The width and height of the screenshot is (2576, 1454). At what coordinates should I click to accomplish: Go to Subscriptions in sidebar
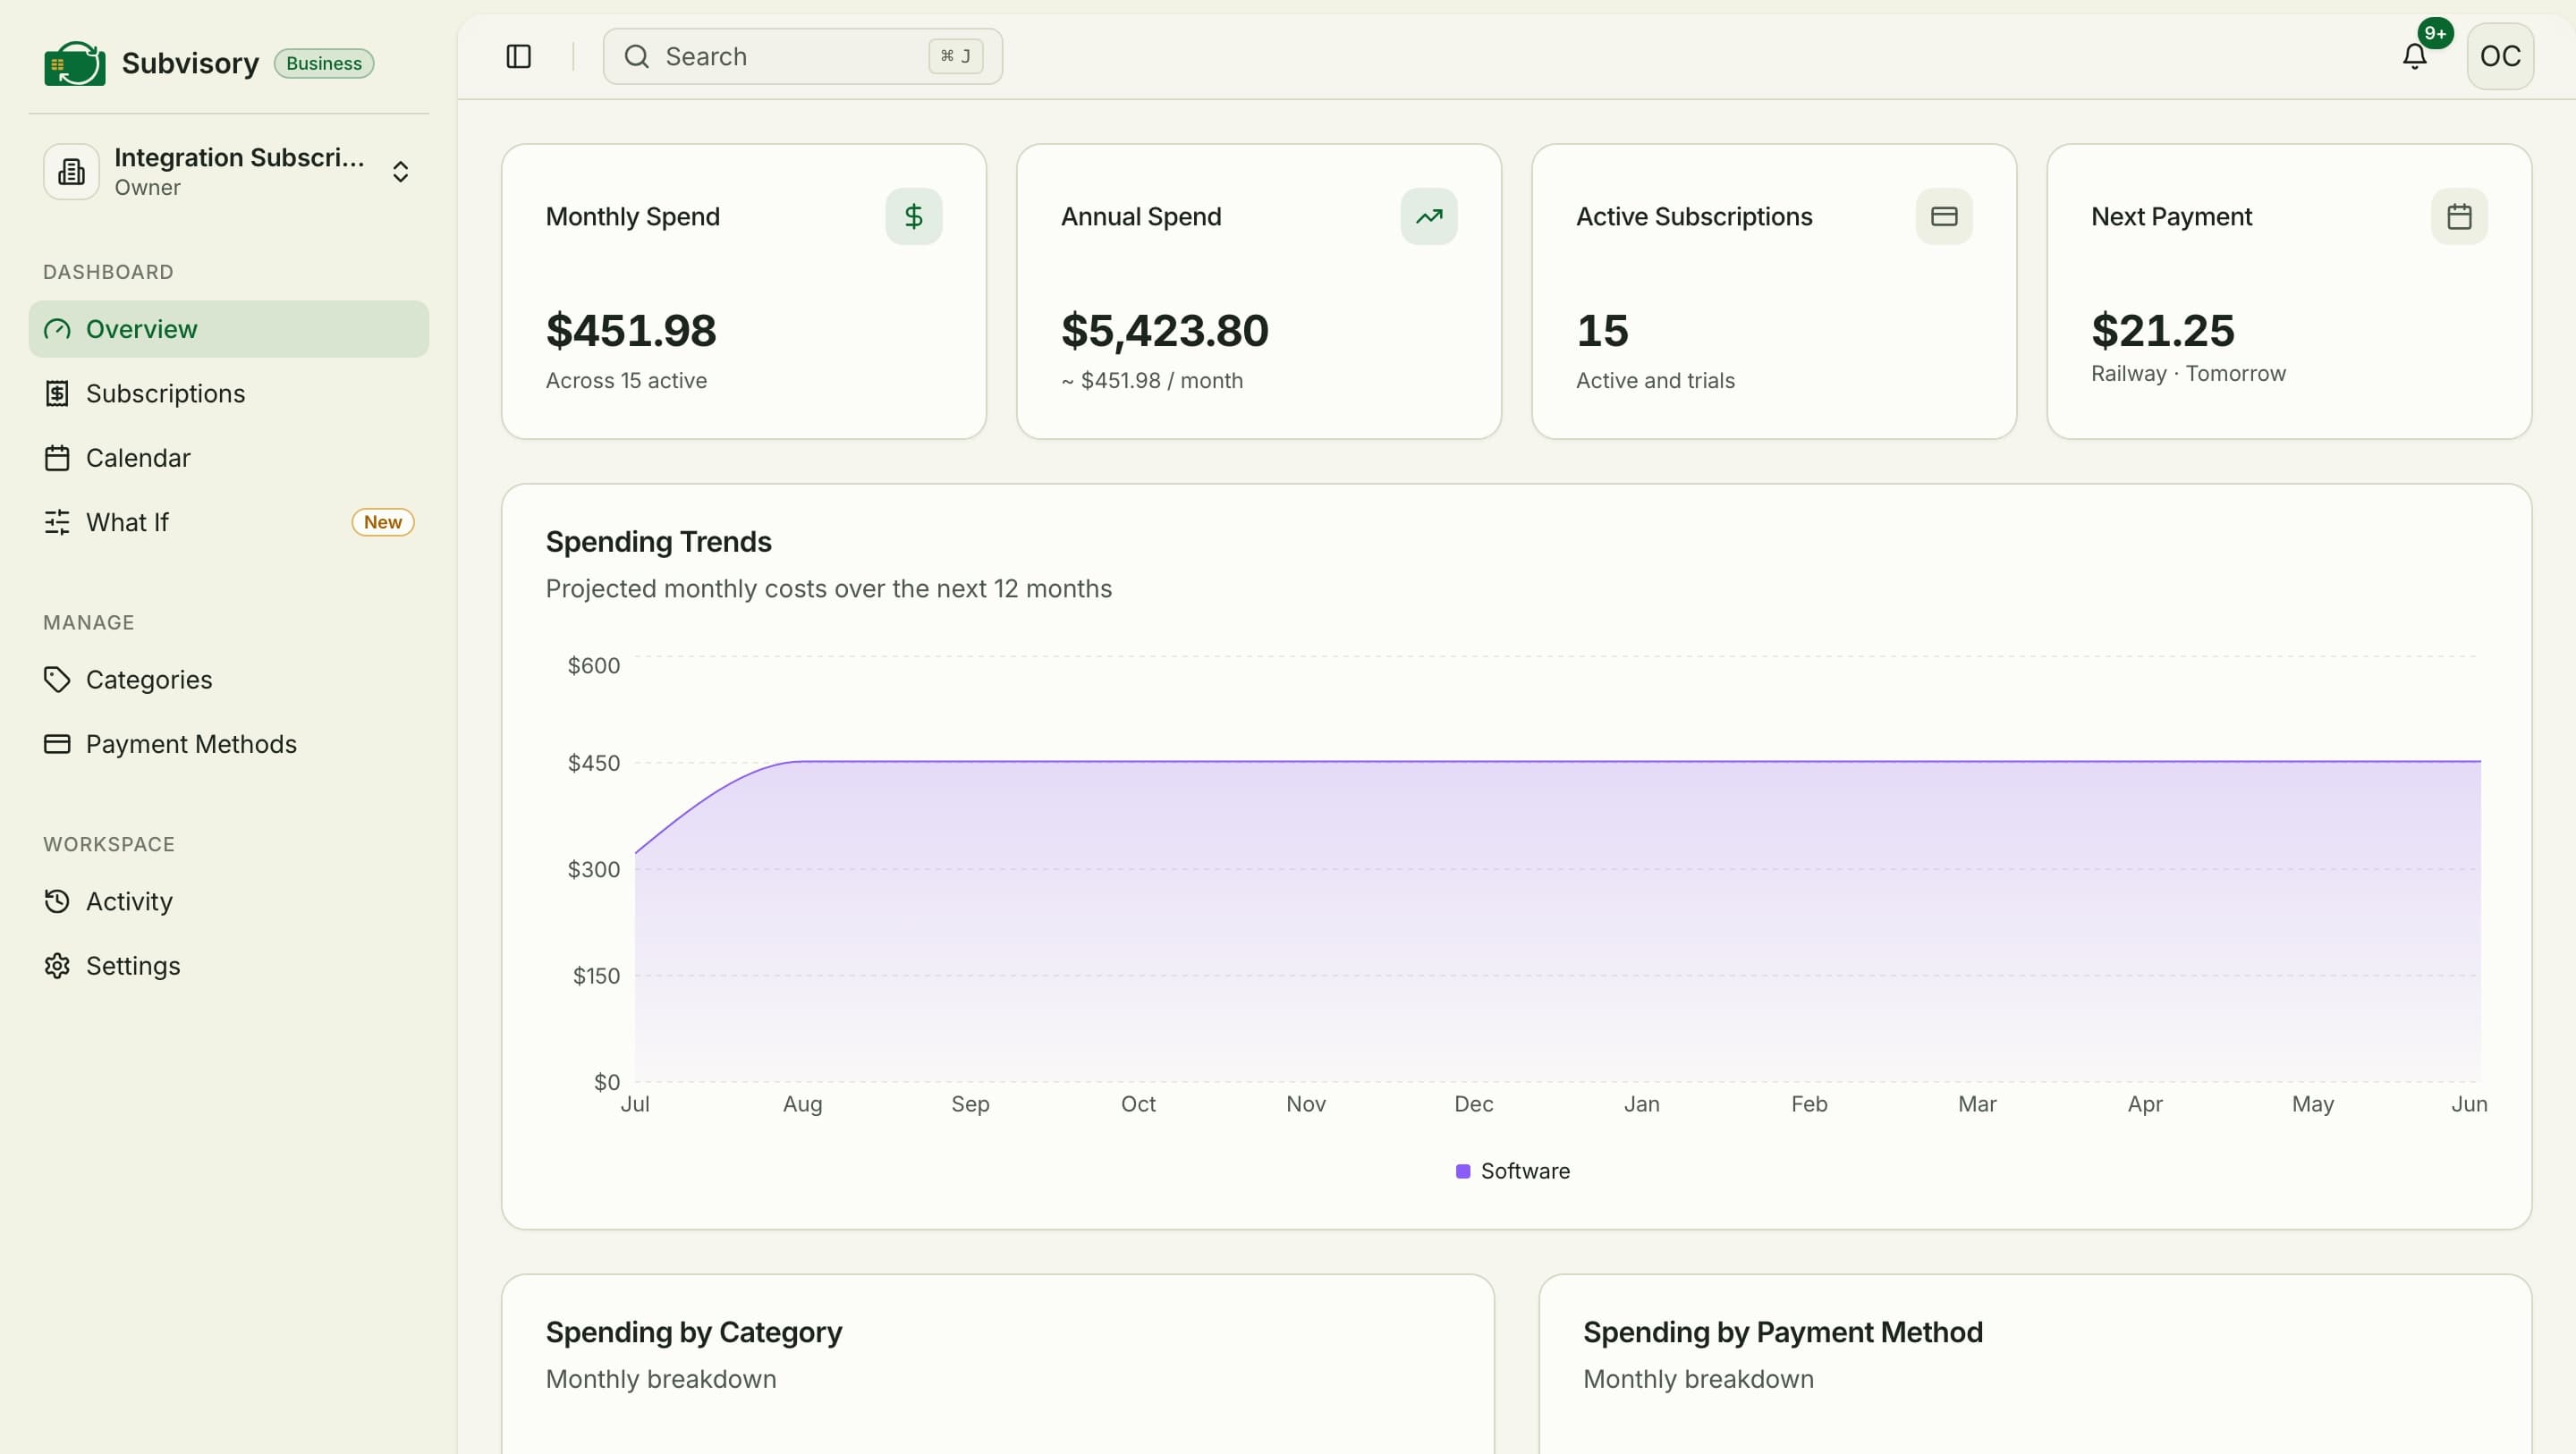pos(229,393)
